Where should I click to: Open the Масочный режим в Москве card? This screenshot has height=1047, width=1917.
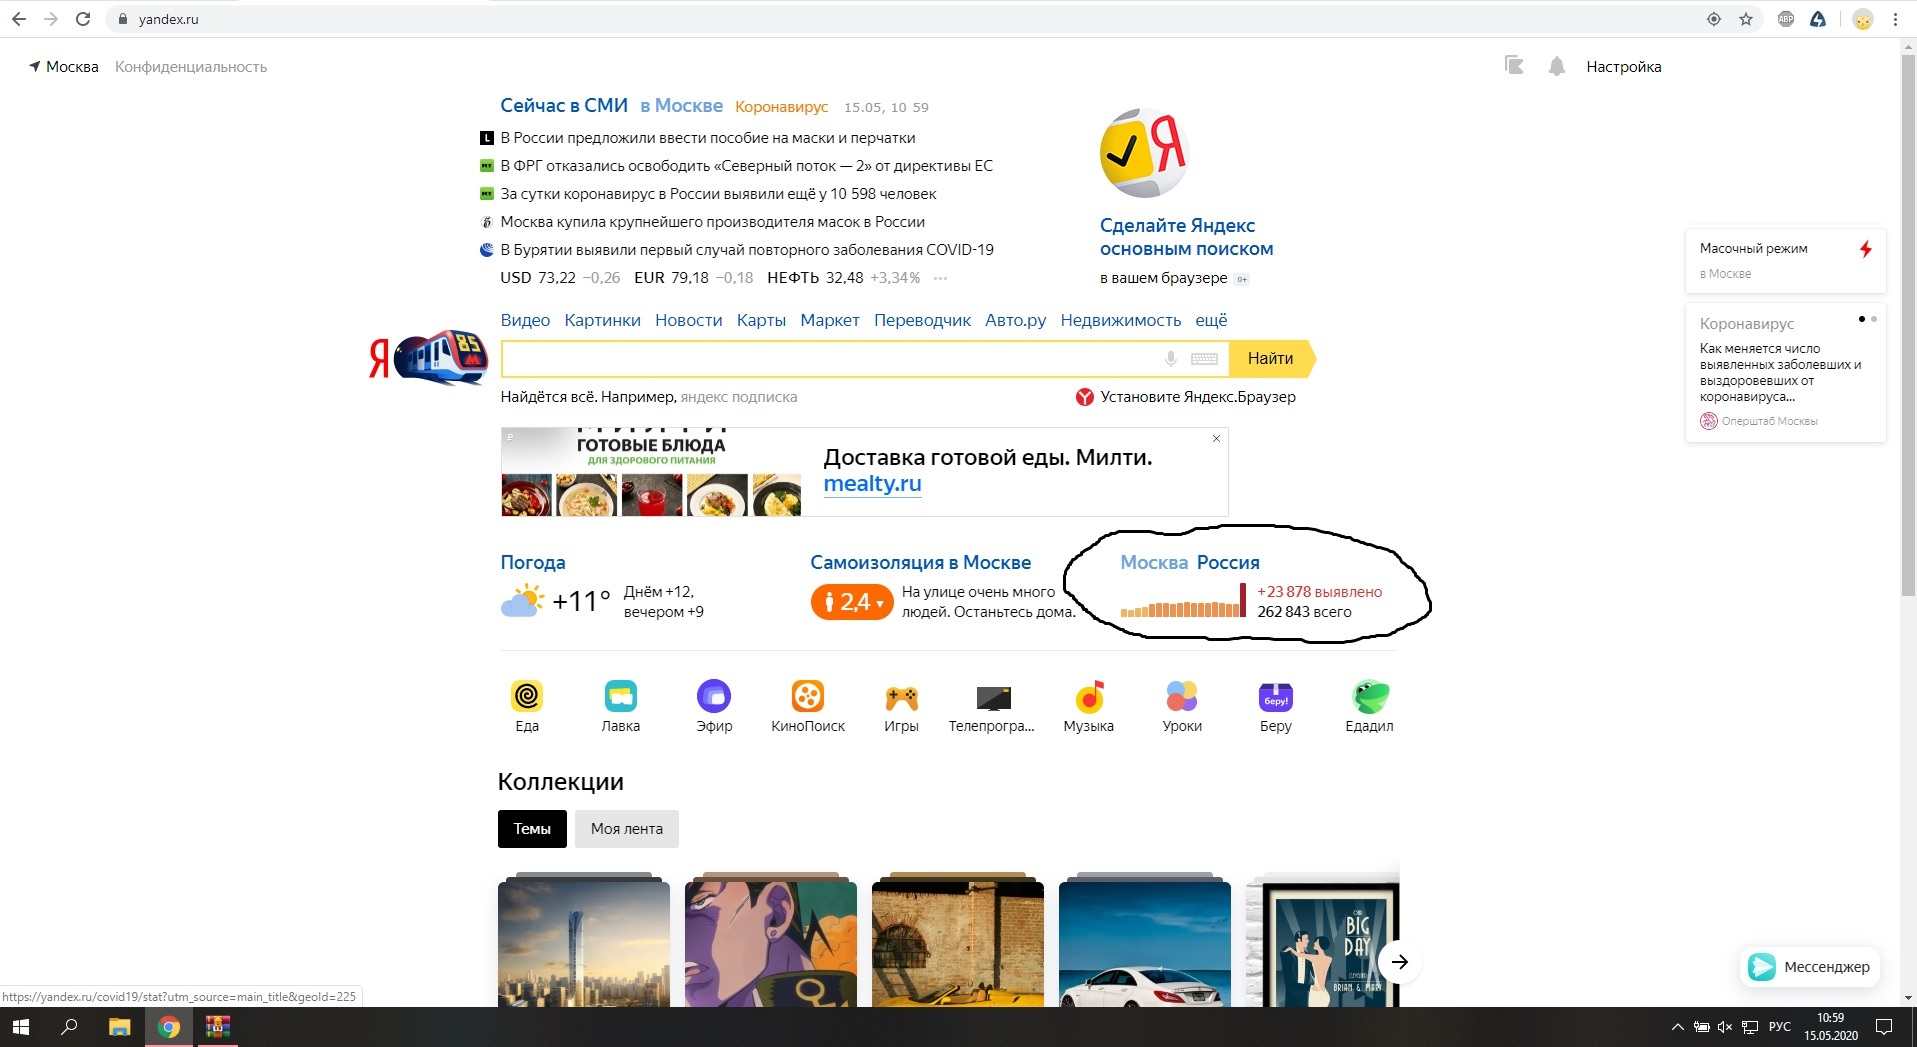[1786, 260]
